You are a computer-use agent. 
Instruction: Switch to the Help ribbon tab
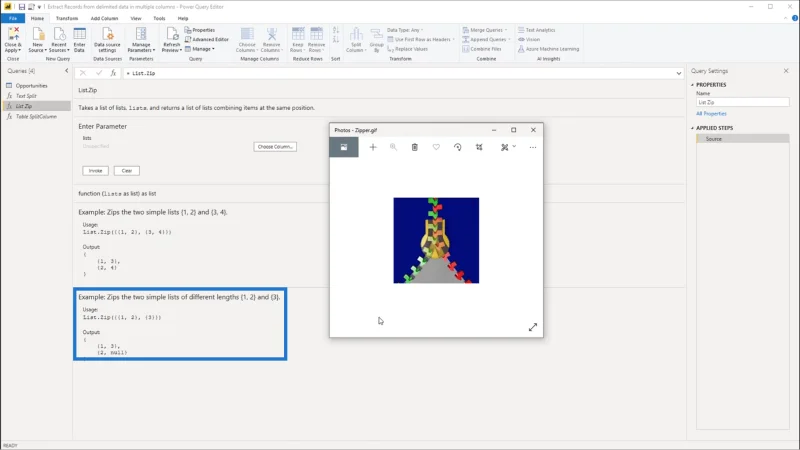point(183,18)
